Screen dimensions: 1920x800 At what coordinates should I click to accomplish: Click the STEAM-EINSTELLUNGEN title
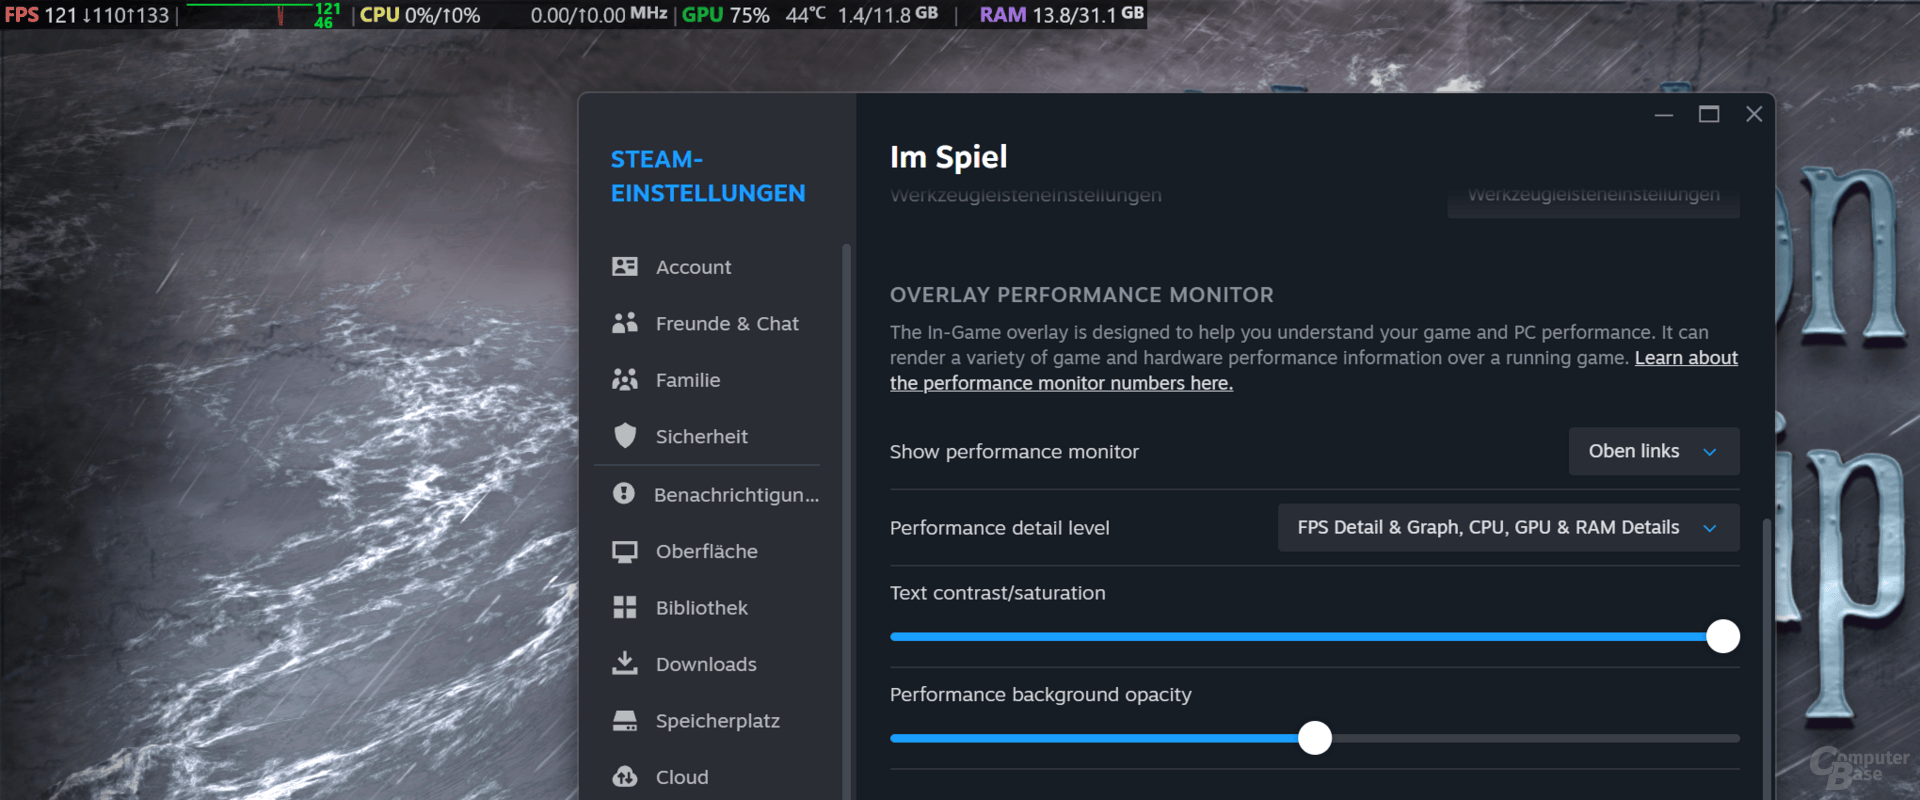(x=708, y=176)
